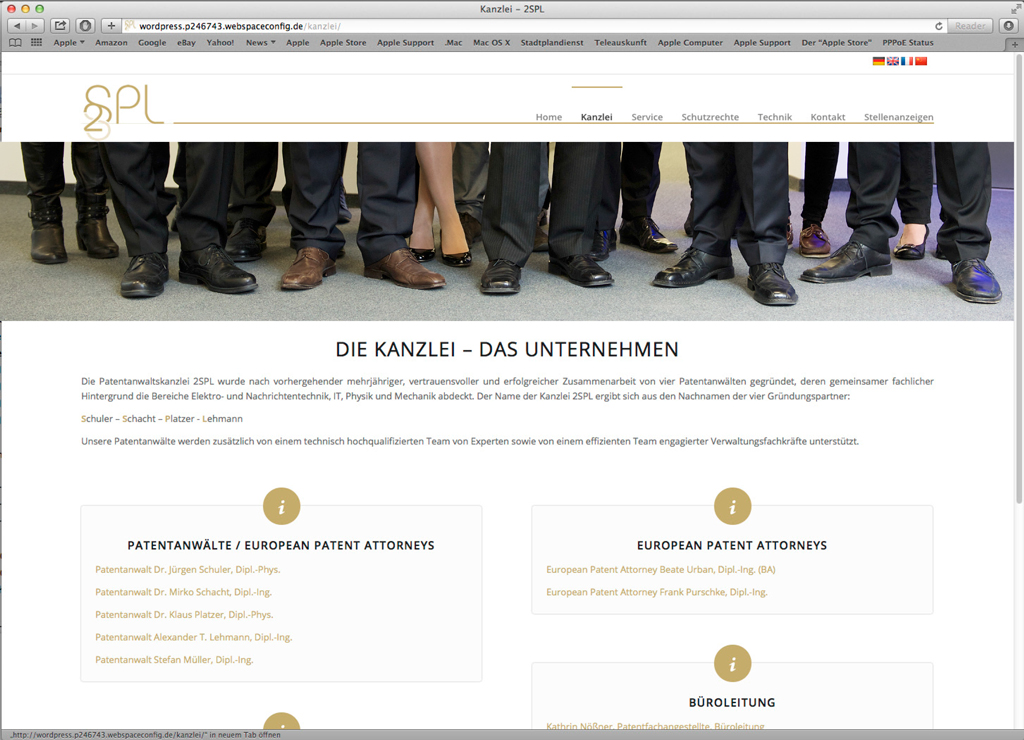Open Top Sites grid icon

[x=37, y=42]
